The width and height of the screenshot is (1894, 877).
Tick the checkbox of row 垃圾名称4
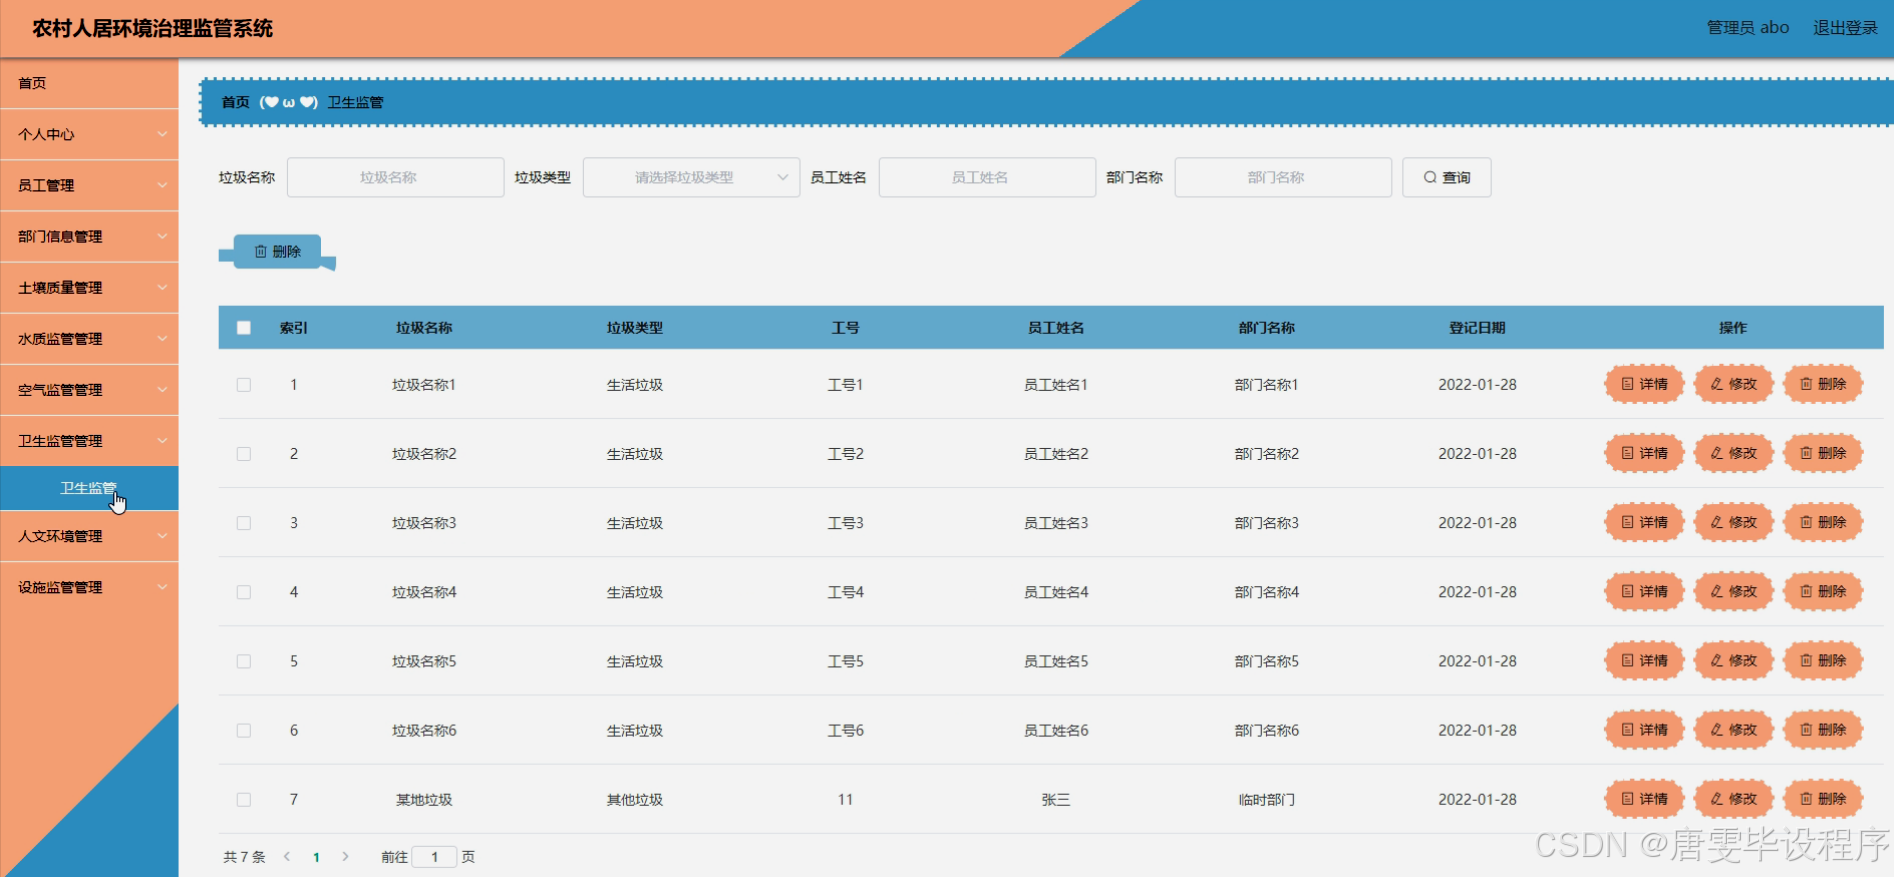(x=243, y=591)
